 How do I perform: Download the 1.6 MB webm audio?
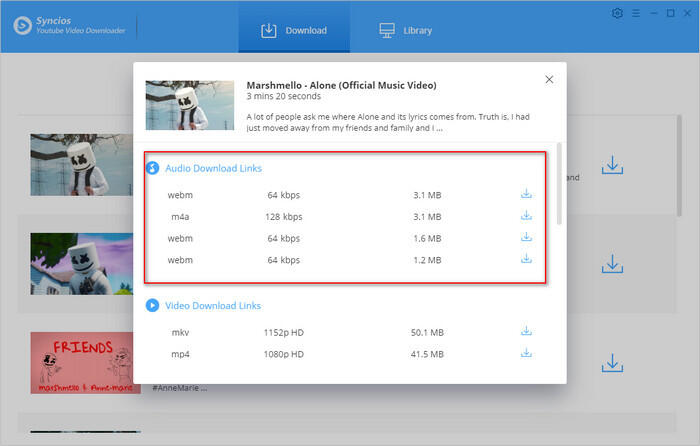[x=526, y=238]
